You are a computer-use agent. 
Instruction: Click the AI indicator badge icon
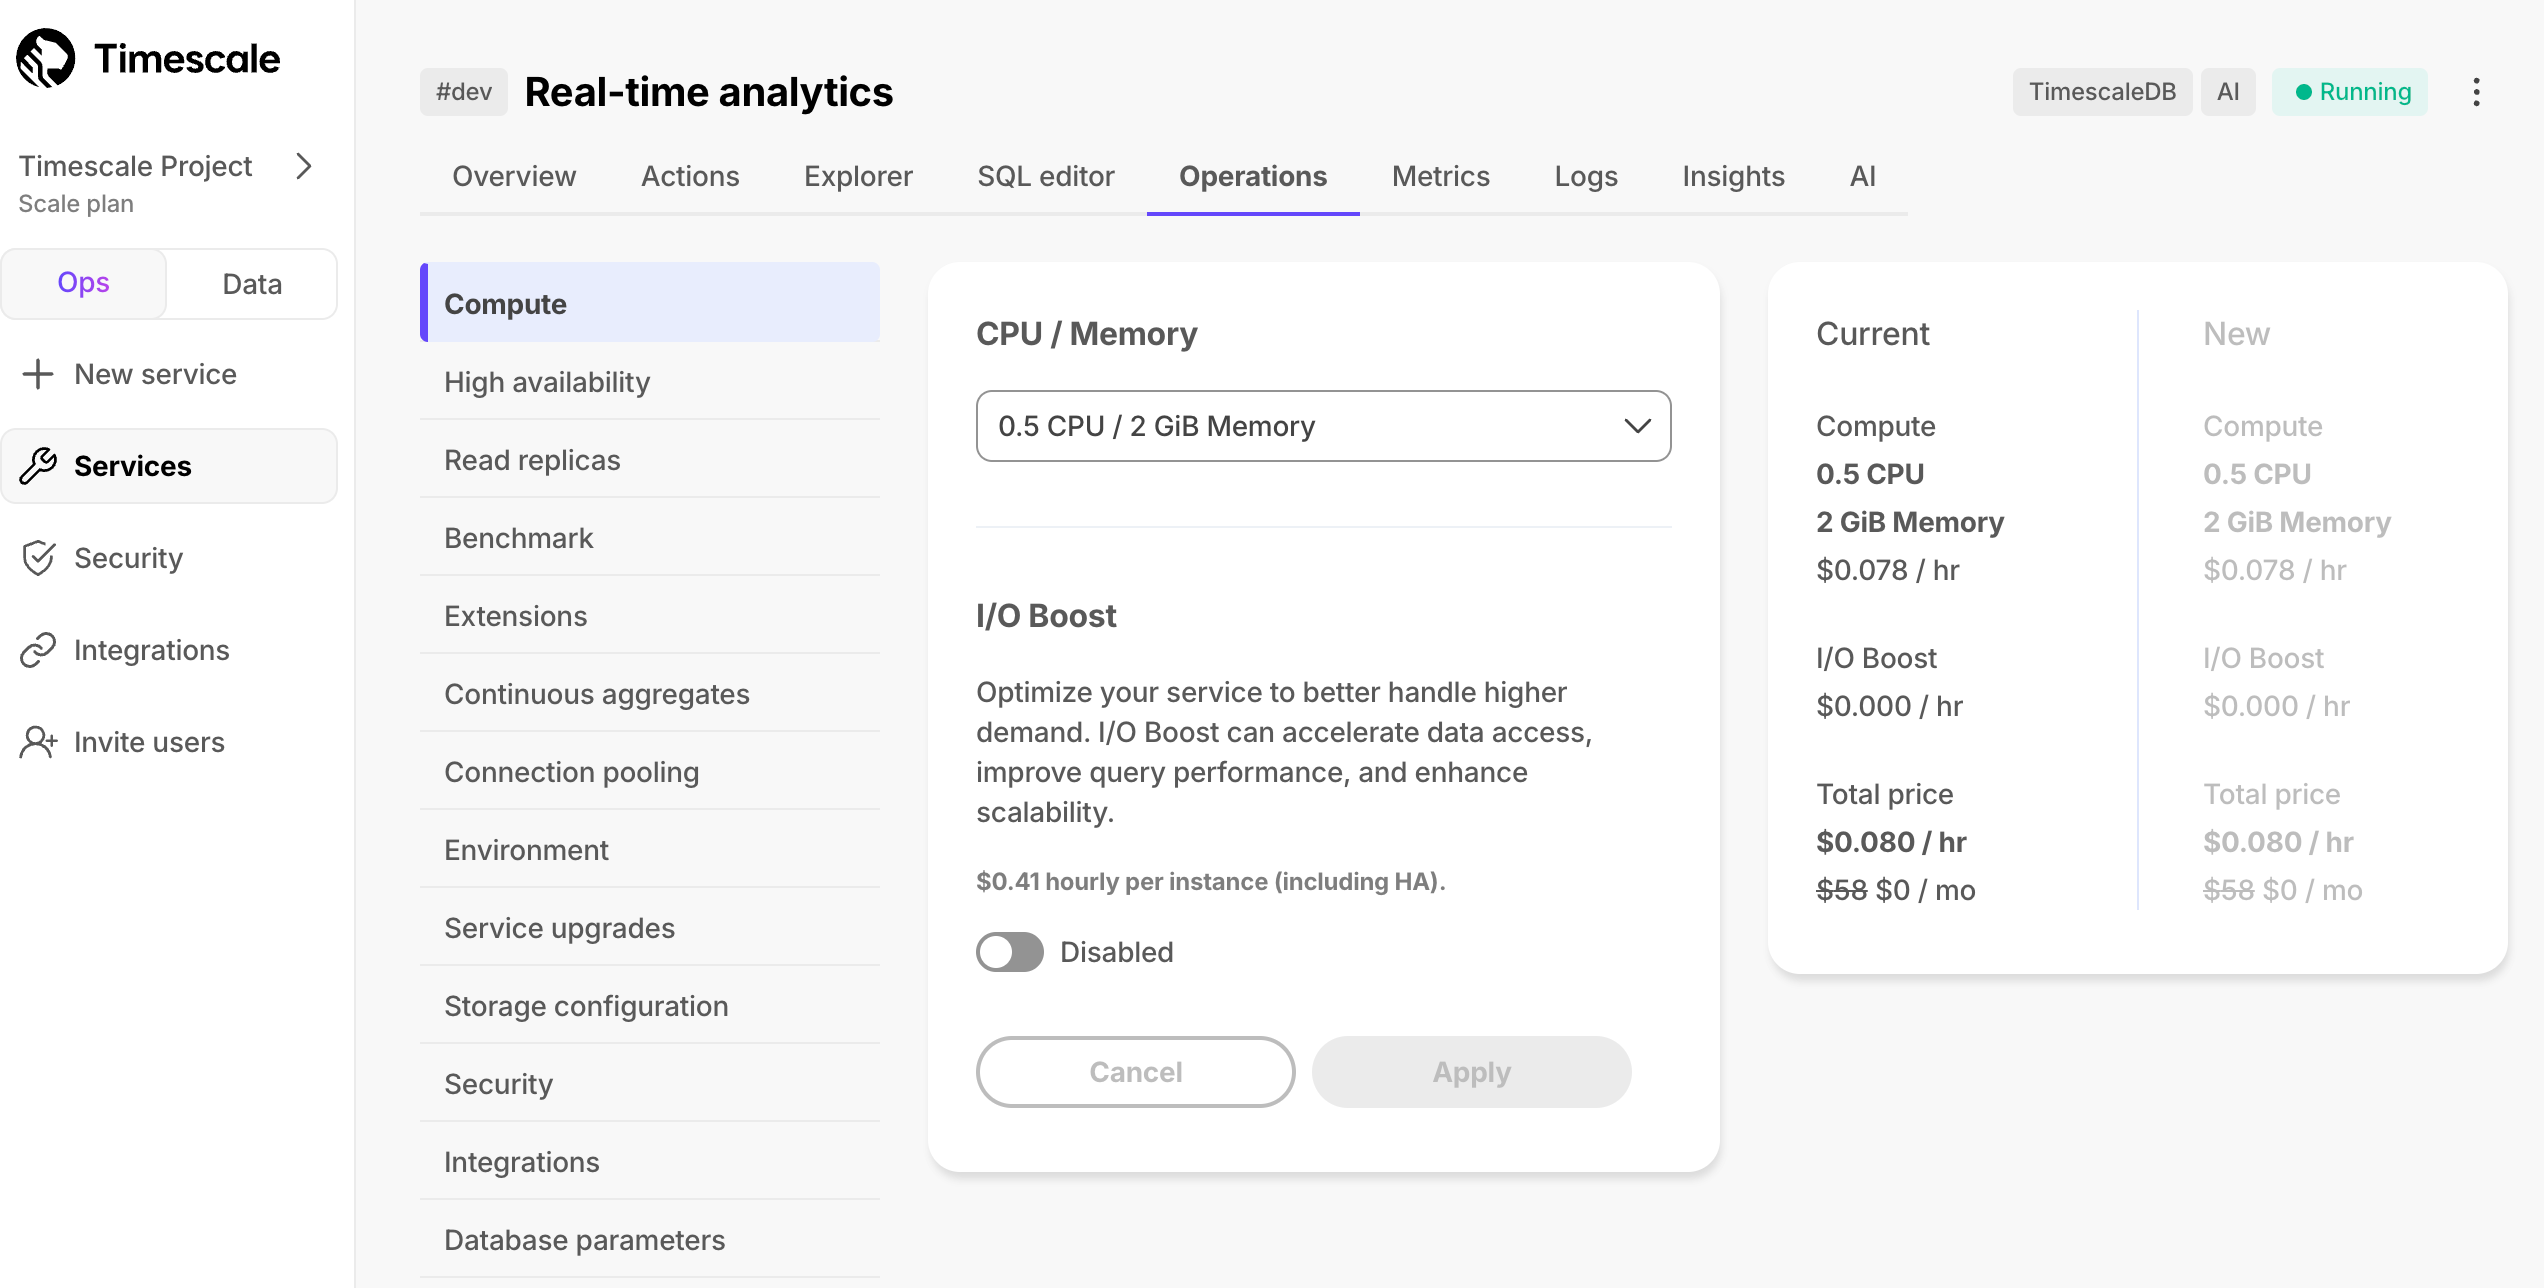[x=2229, y=92]
